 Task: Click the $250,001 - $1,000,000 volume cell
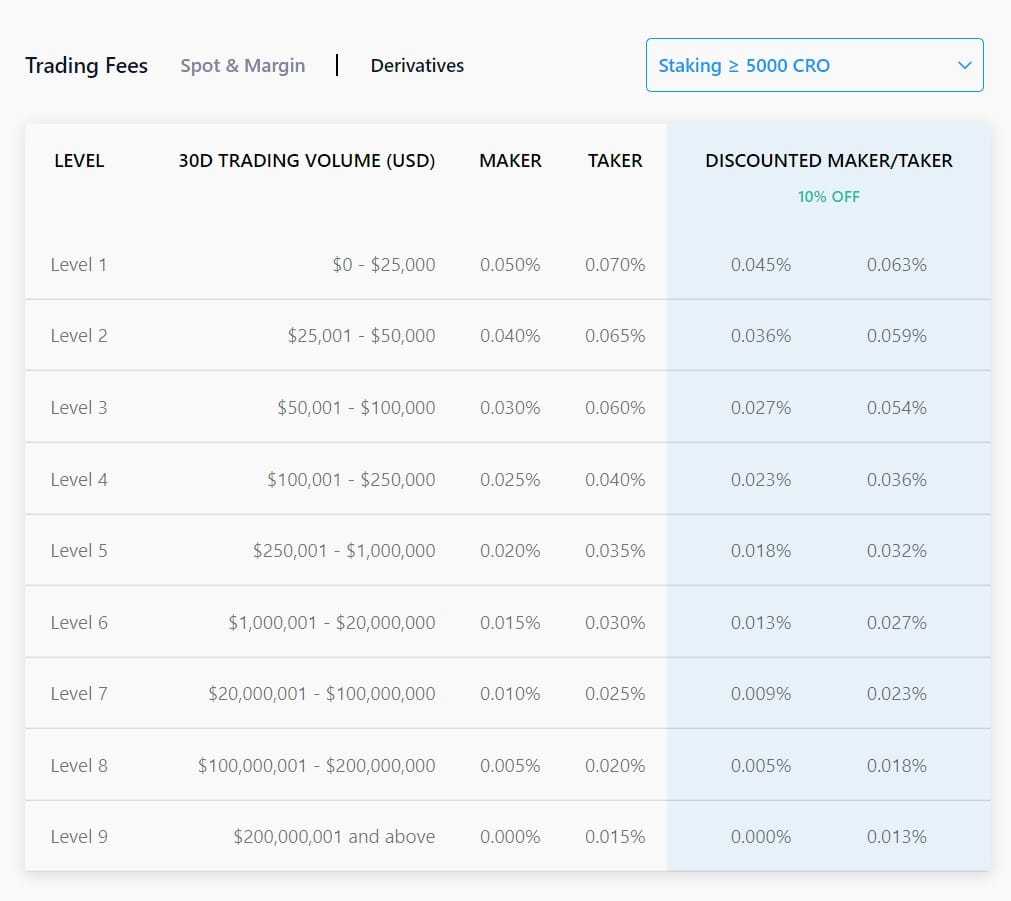tap(344, 551)
